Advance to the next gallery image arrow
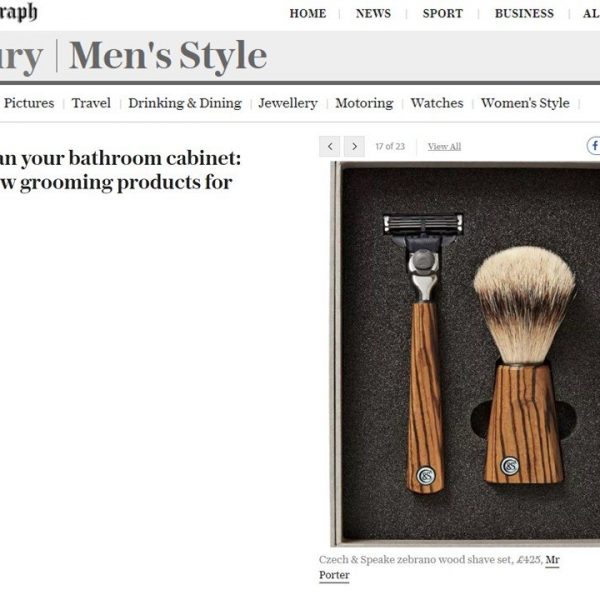The image size is (600, 600). point(354,147)
